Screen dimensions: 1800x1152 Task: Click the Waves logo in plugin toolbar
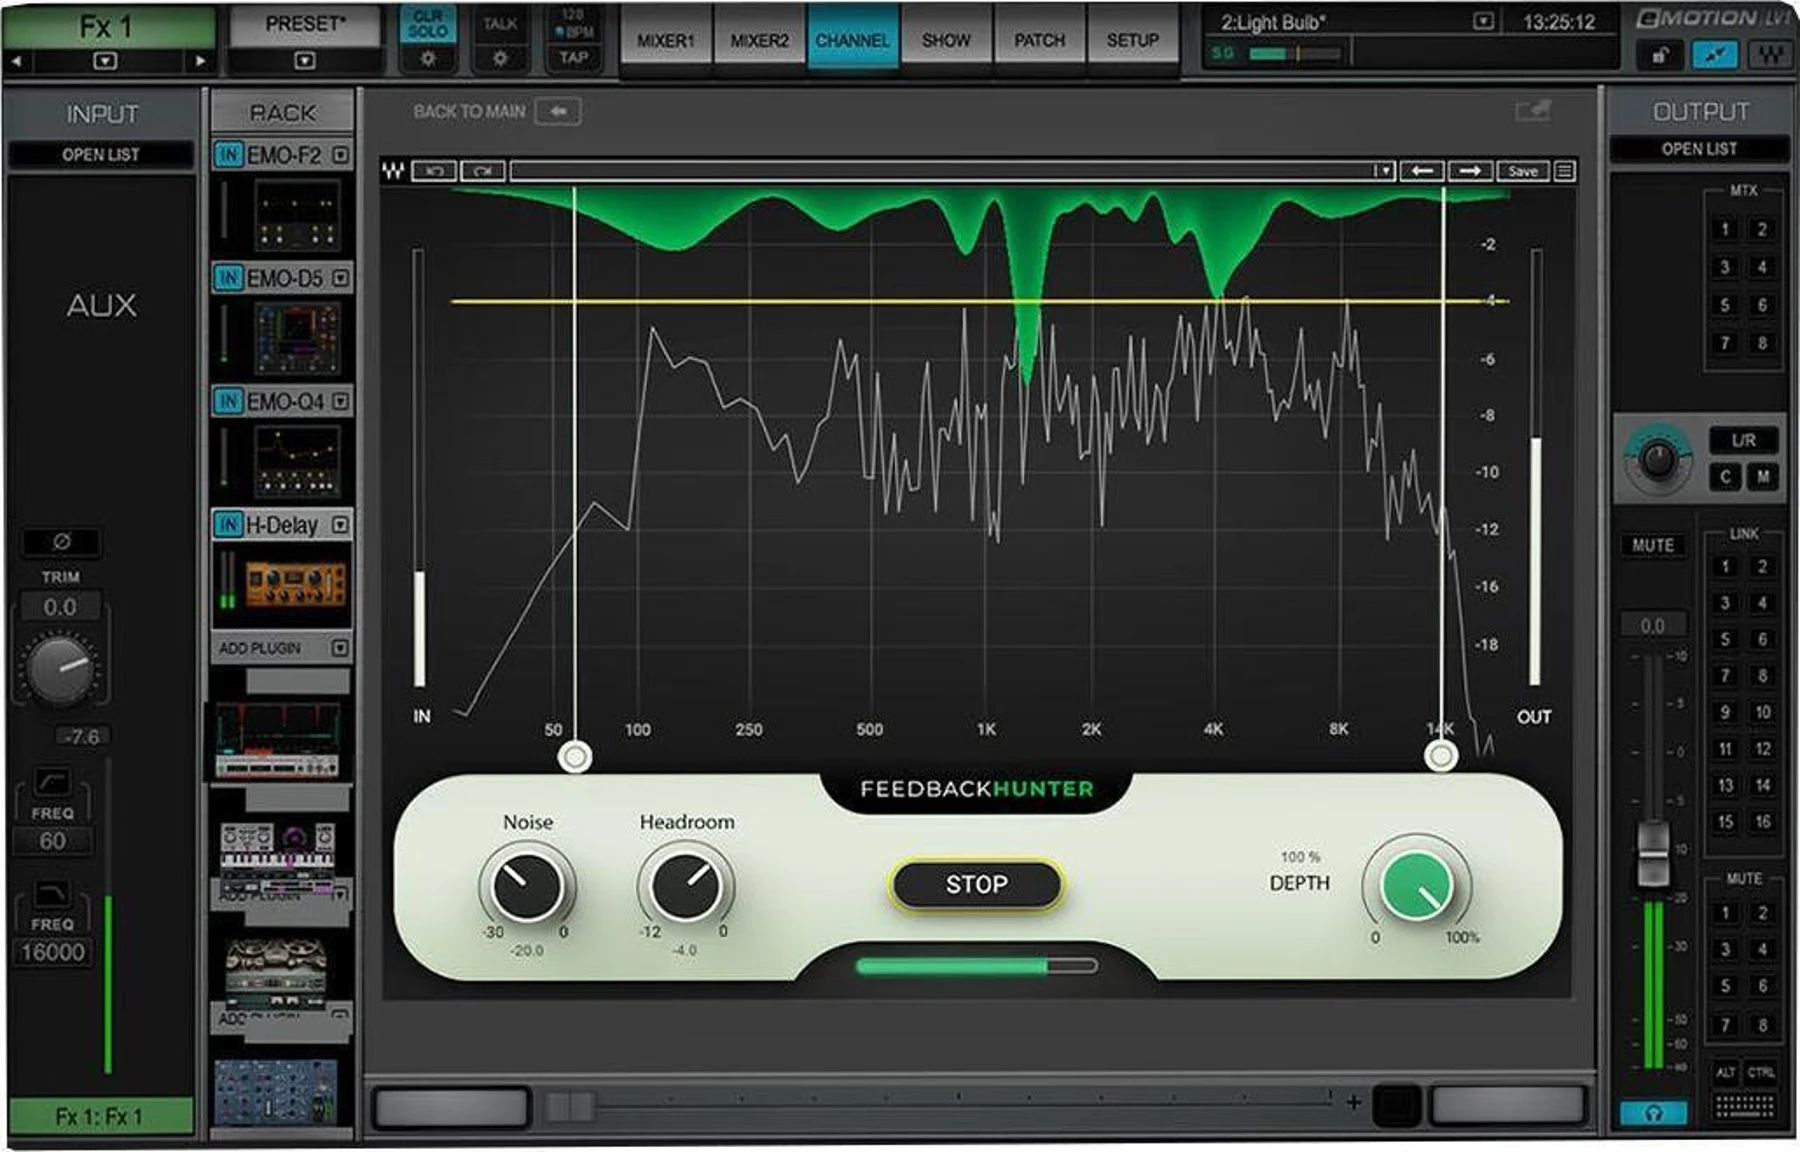click(x=393, y=171)
